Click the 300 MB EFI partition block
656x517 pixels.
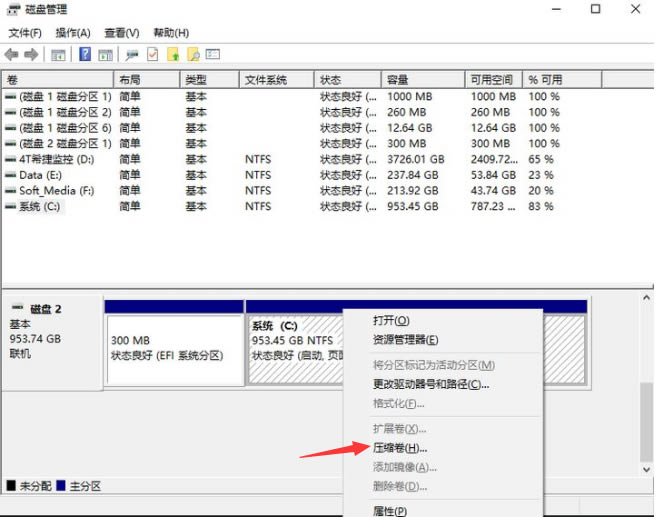coord(174,348)
